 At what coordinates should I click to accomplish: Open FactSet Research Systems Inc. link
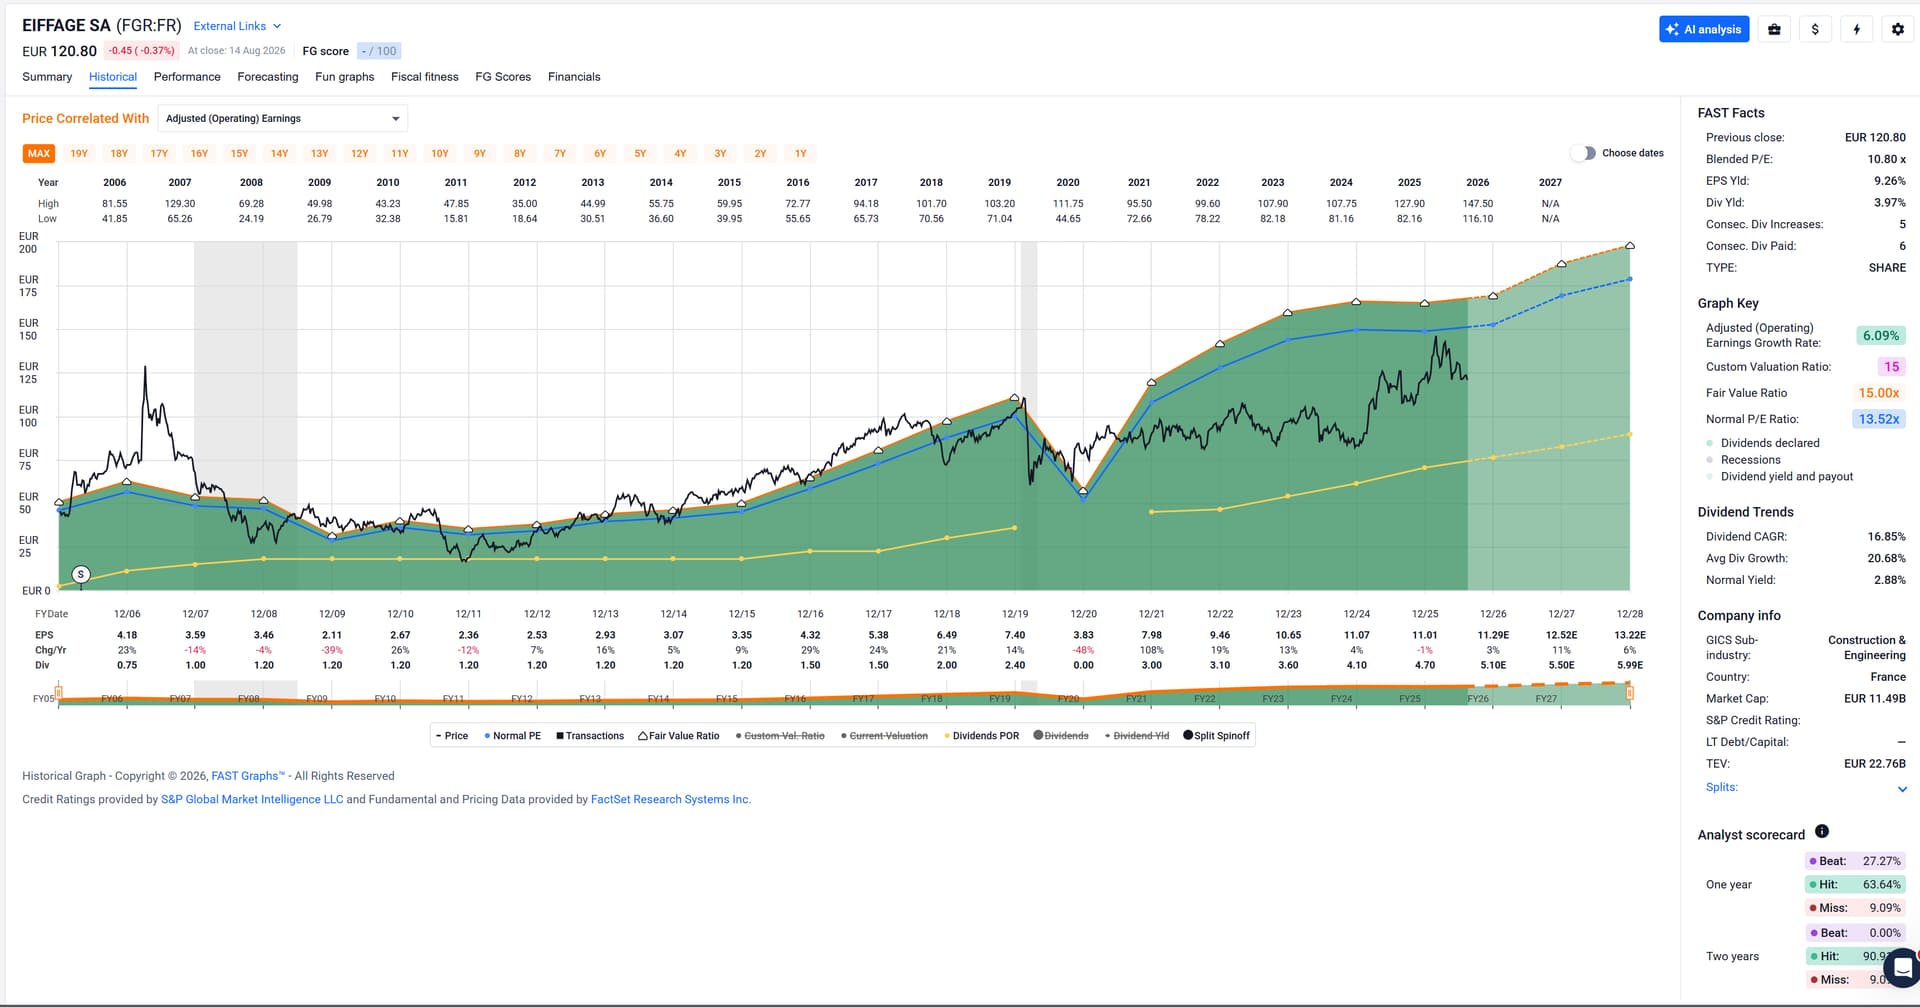click(x=670, y=800)
